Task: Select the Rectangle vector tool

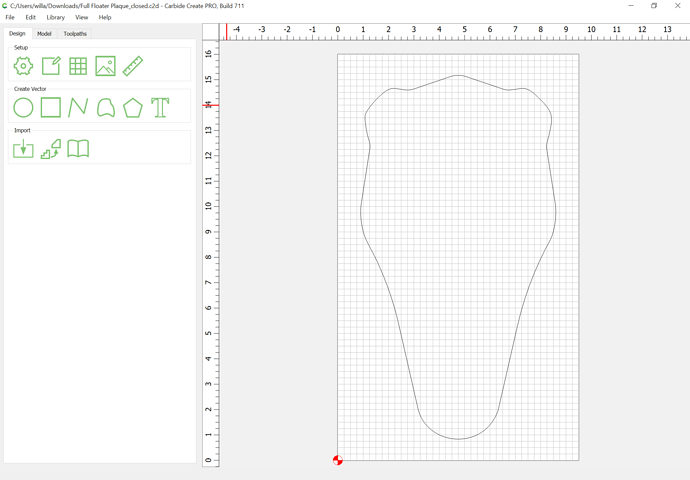Action: tap(51, 107)
